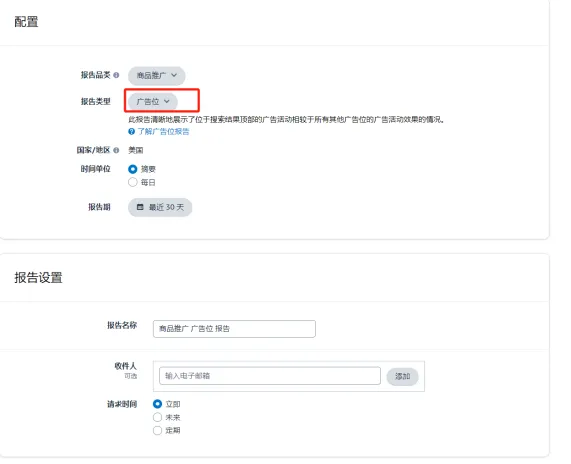Viewport: 571px width, 464px height.
Task: Select the 未来 request time radio button
Action: point(157,417)
